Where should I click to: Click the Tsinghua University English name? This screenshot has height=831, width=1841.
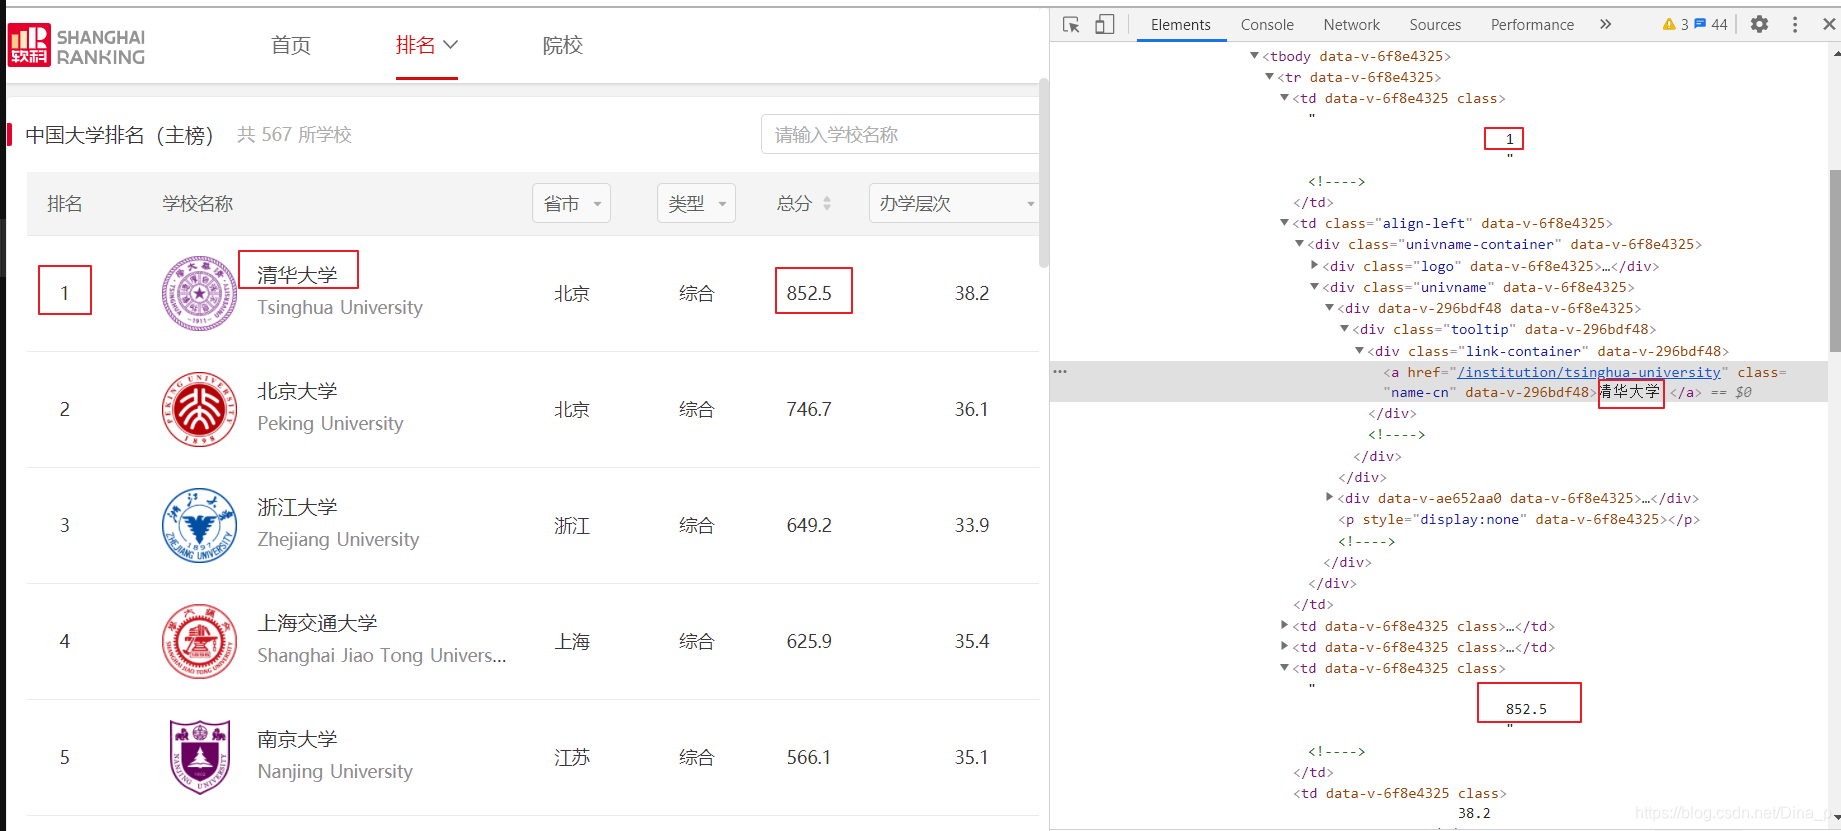(x=340, y=307)
